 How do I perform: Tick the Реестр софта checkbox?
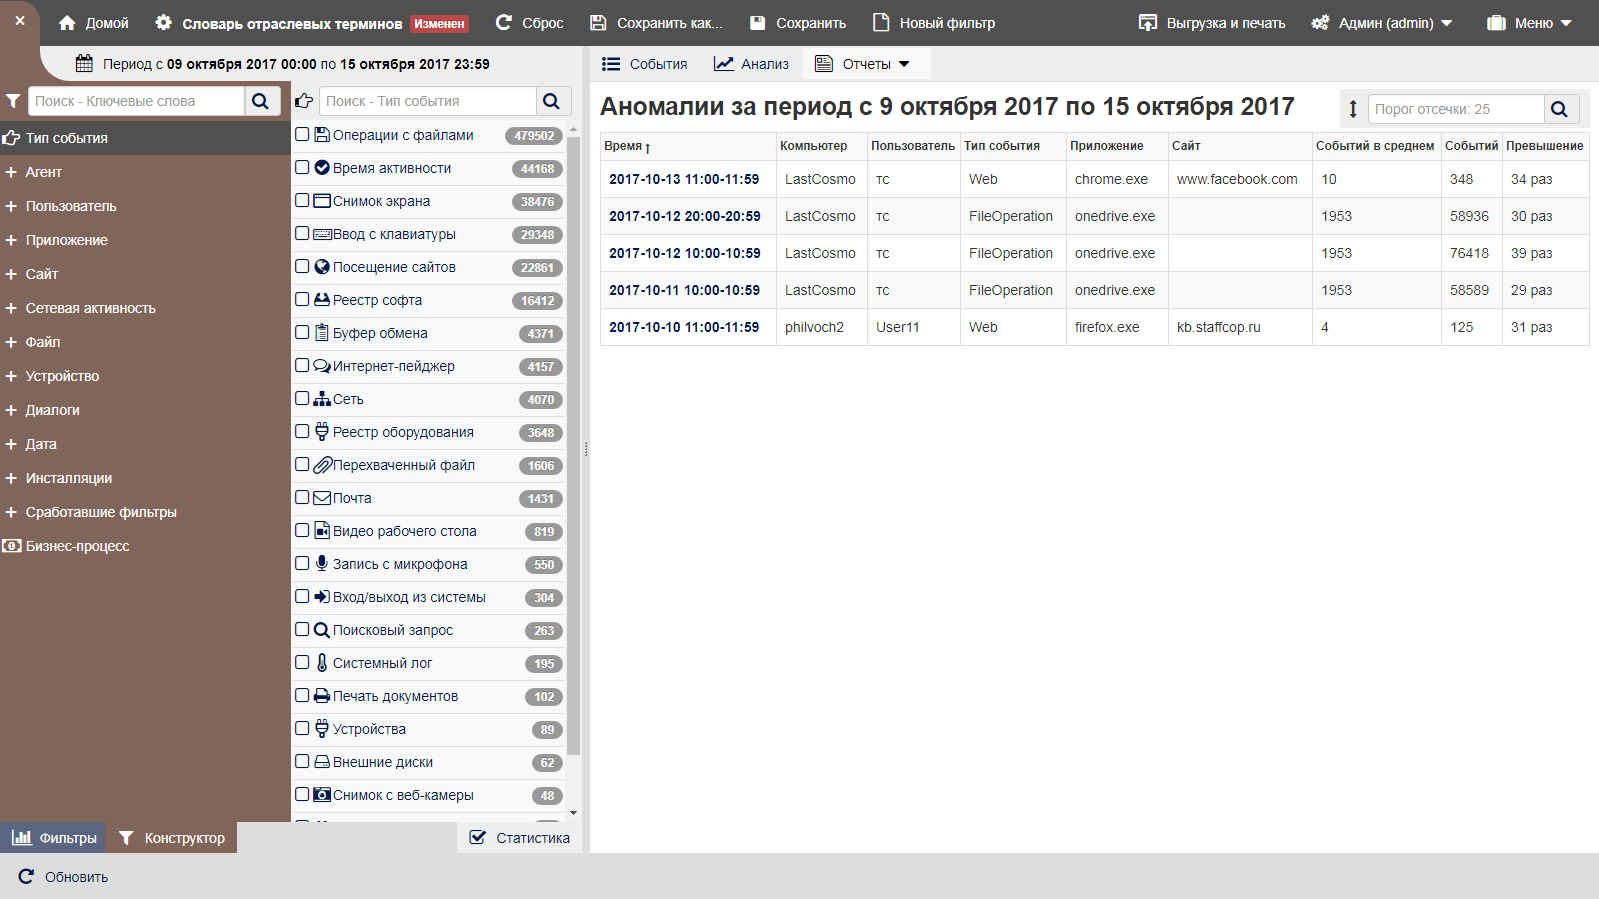coord(302,299)
